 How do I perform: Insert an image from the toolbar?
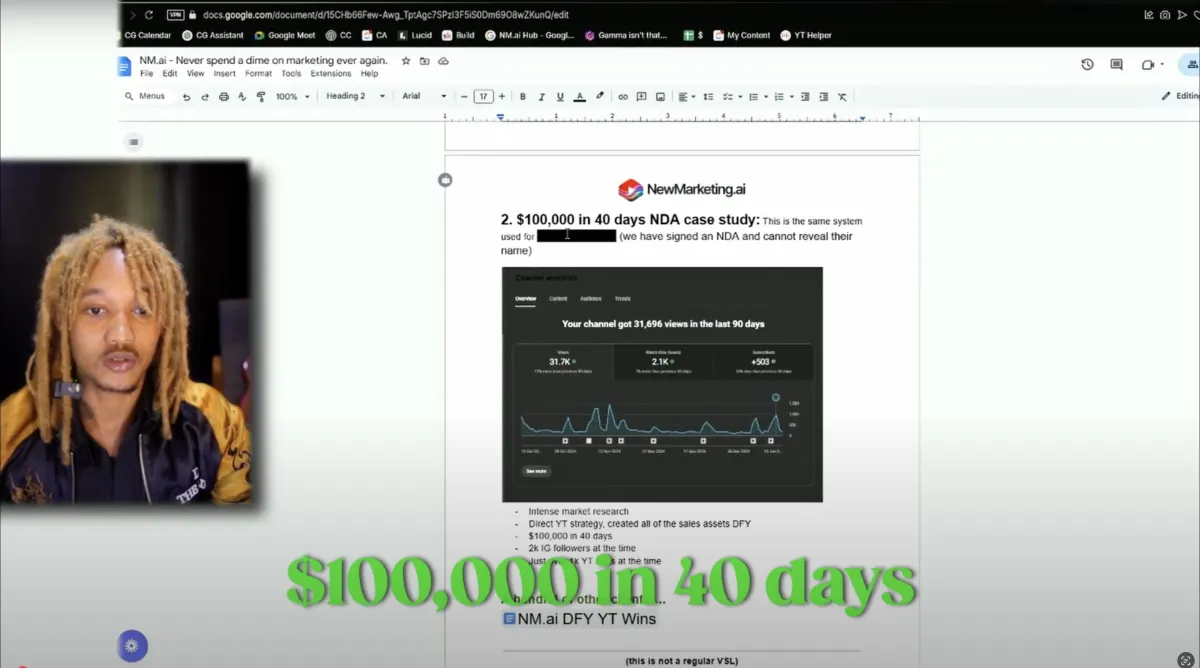[661, 97]
